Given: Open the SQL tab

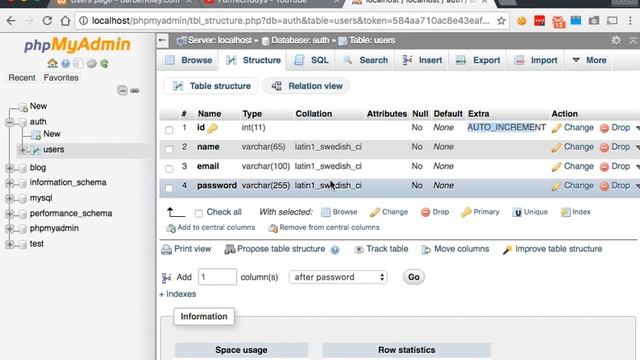Looking at the screenshot, I should point(311,60).
